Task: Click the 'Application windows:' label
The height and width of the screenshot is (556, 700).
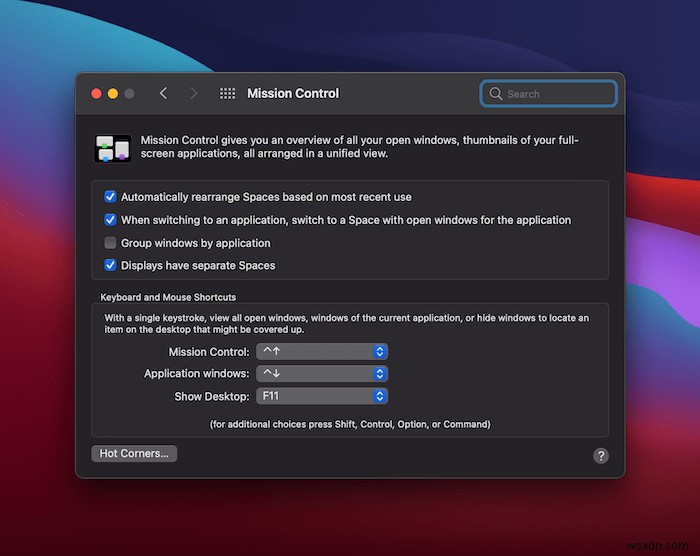Action: click(196, 373)
